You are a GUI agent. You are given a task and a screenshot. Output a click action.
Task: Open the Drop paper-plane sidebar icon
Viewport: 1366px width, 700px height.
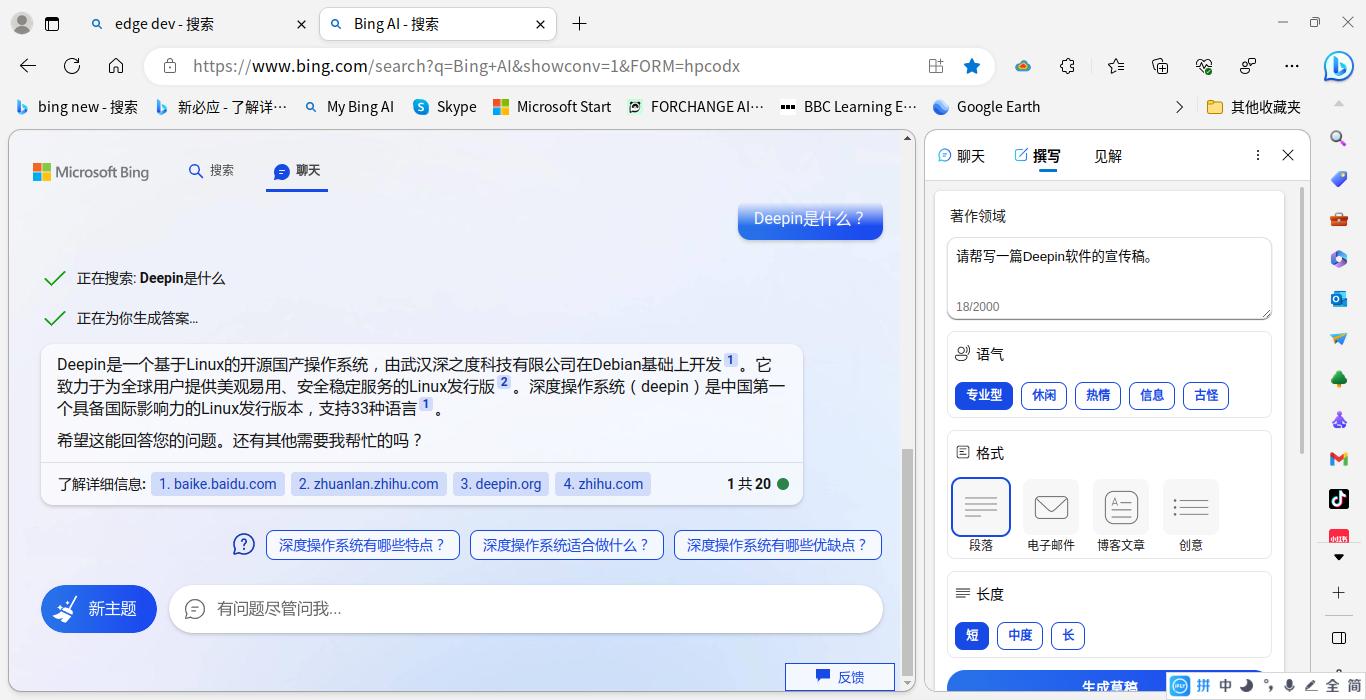pos(1338,339)
